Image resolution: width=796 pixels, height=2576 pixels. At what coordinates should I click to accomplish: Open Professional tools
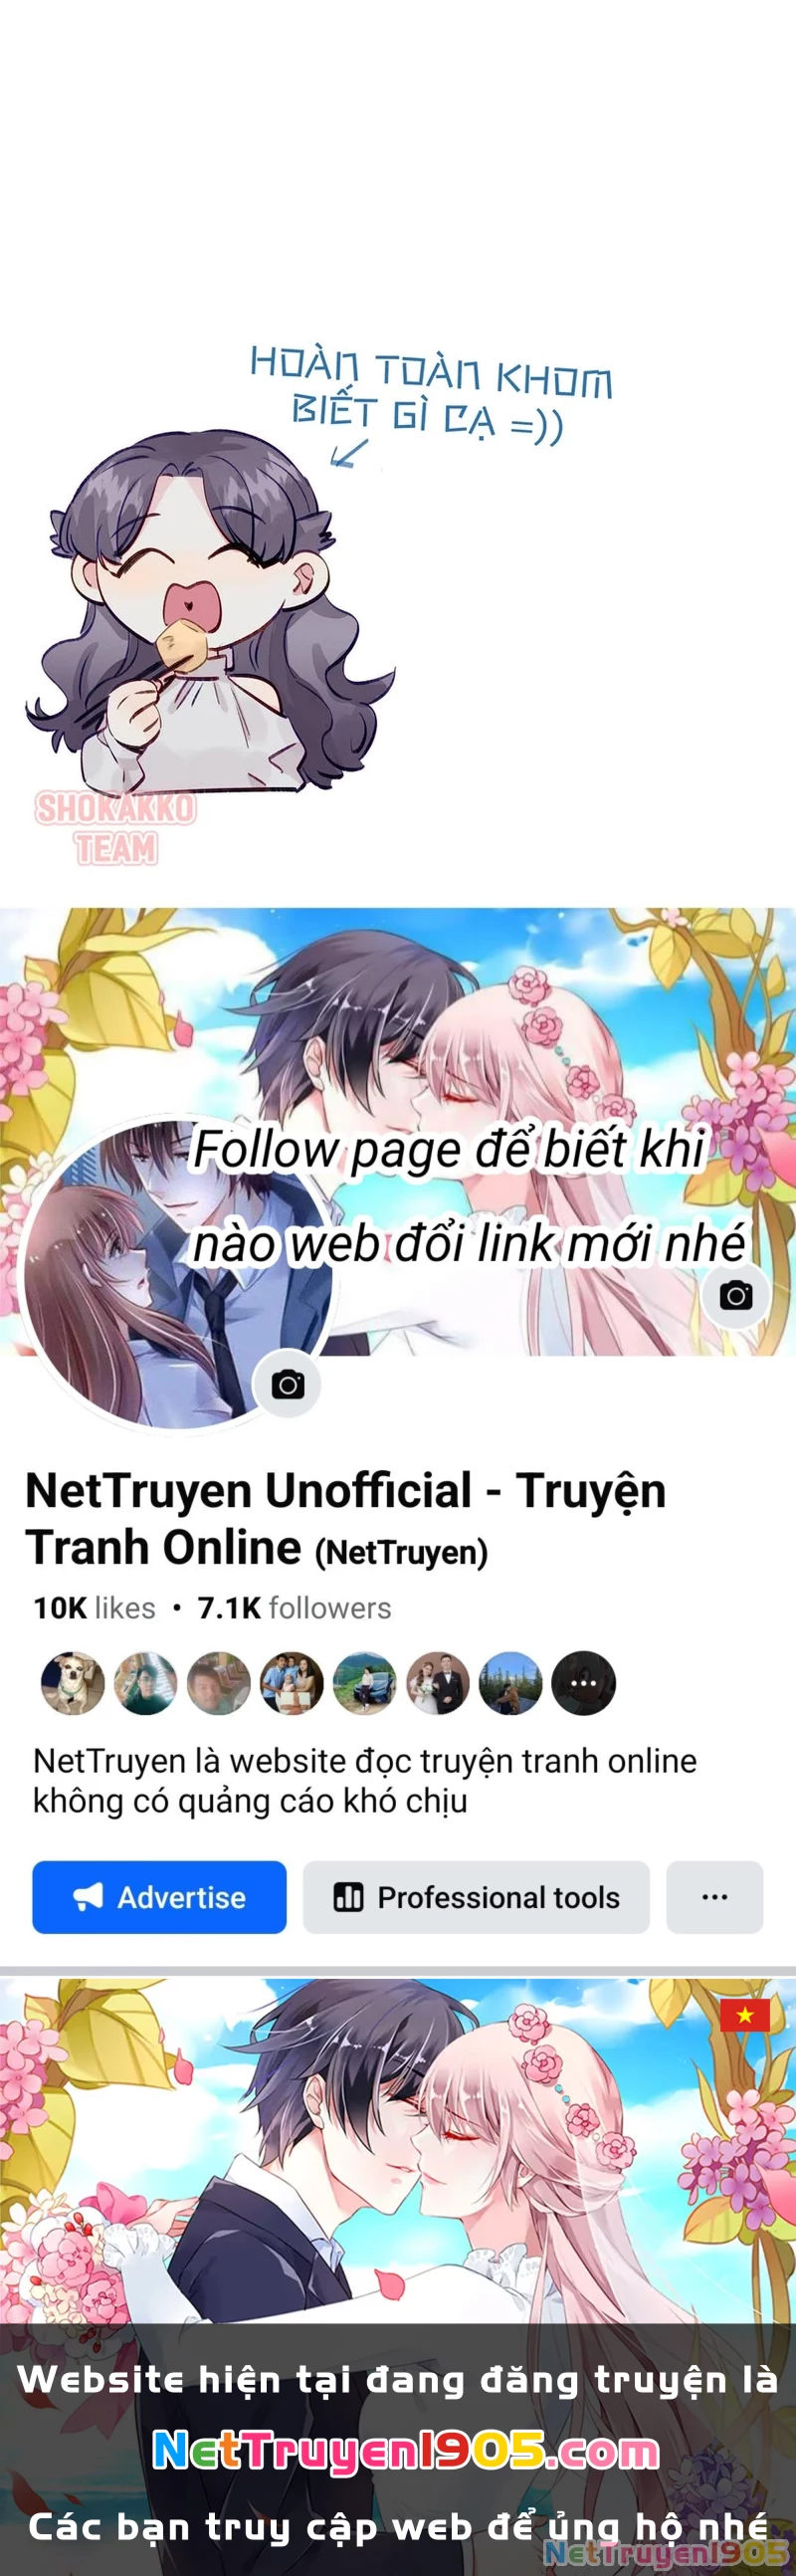476,1897
